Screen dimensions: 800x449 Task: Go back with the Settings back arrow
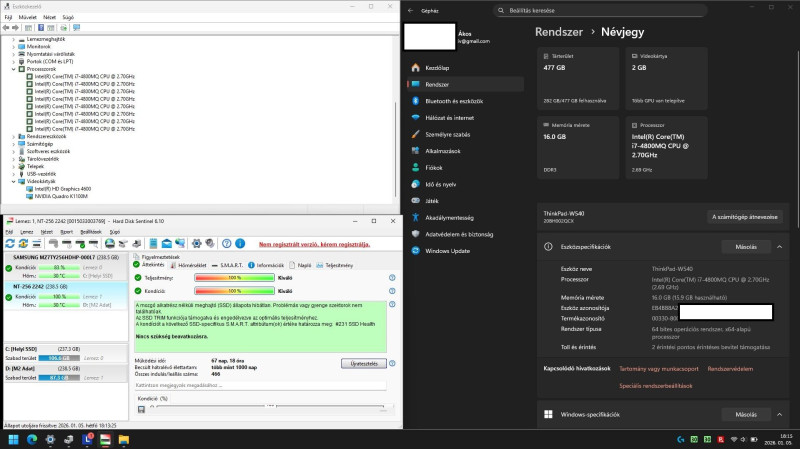point(411,10)
